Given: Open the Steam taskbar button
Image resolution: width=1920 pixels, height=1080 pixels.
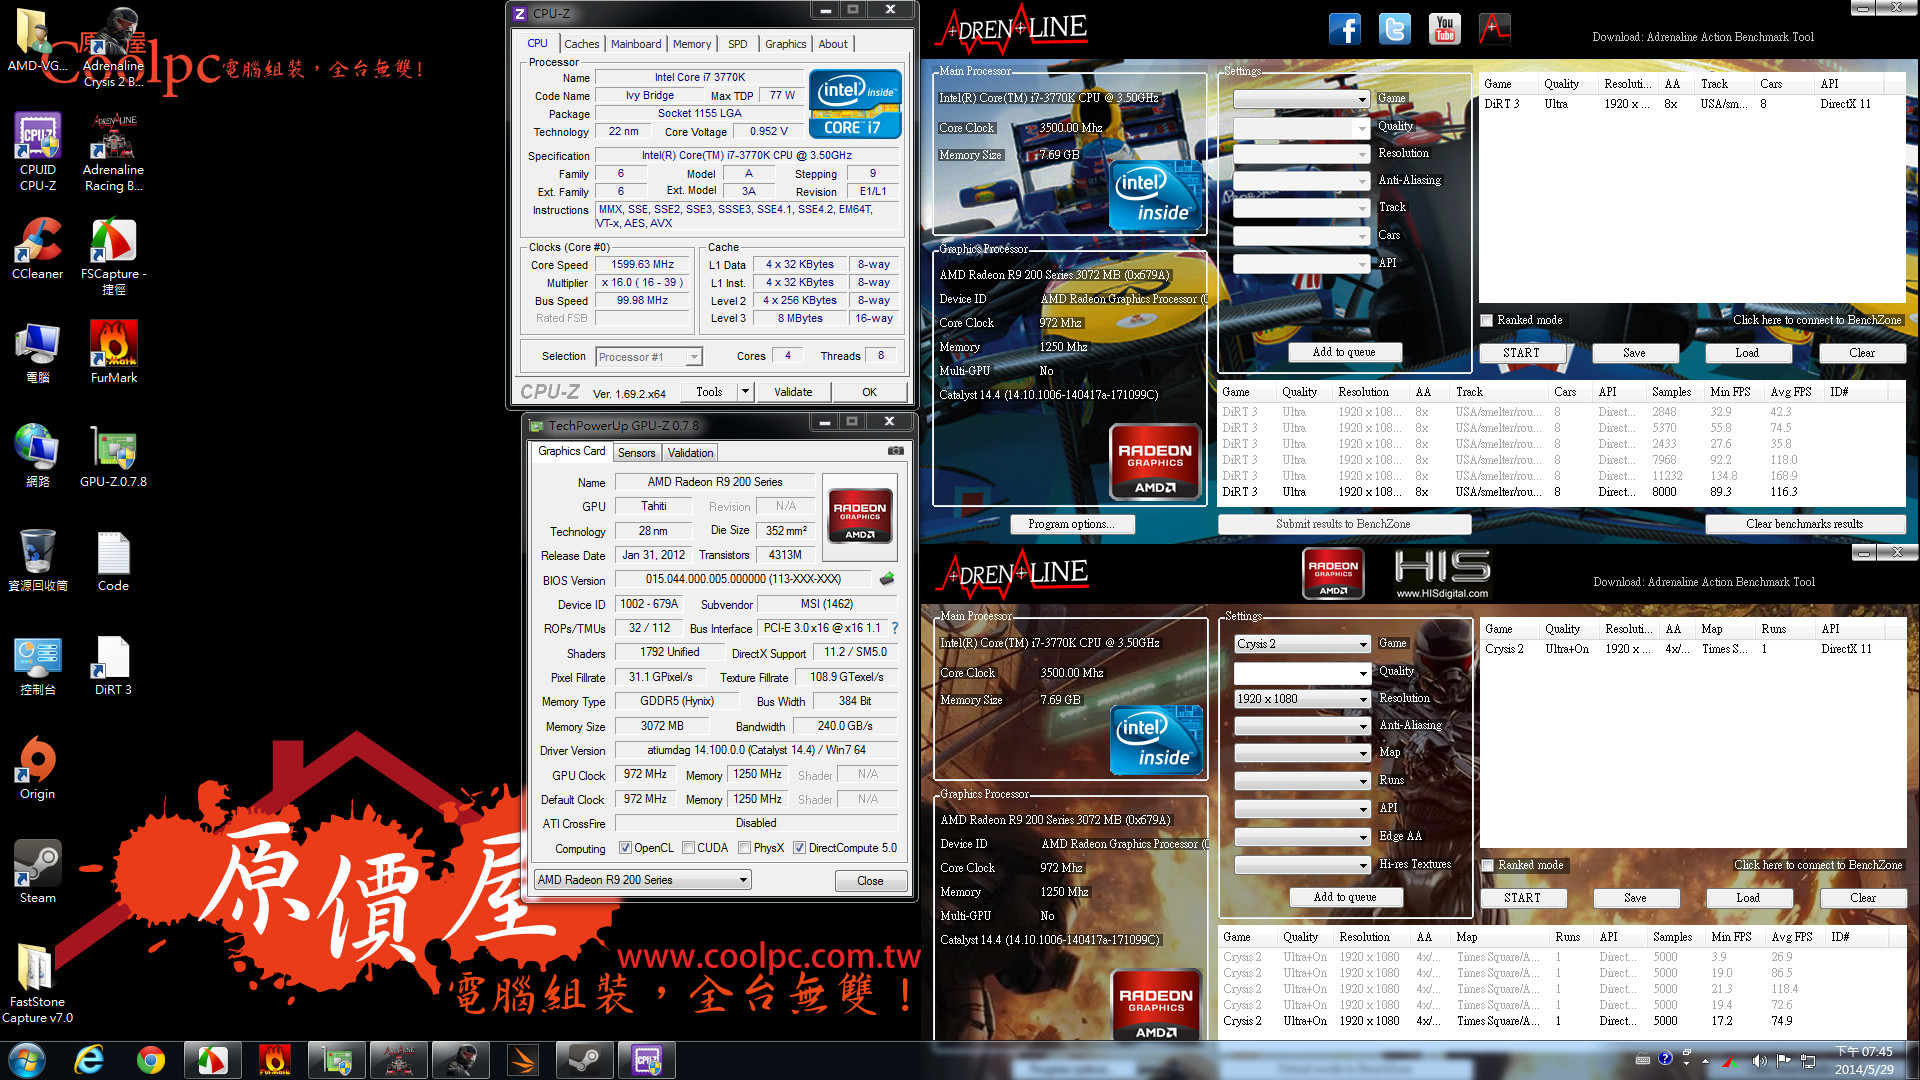Looking at the screenshot, I should coord(585,1060).
